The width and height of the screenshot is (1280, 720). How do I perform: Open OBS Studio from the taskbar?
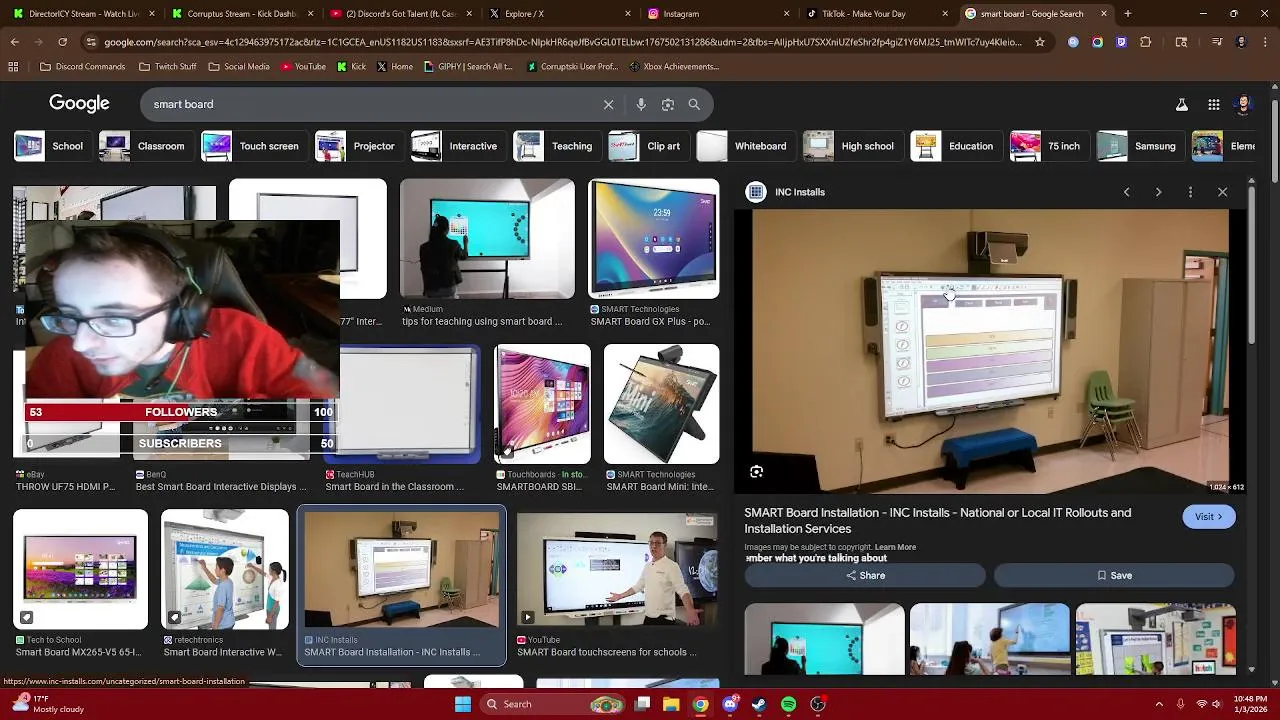817,704
